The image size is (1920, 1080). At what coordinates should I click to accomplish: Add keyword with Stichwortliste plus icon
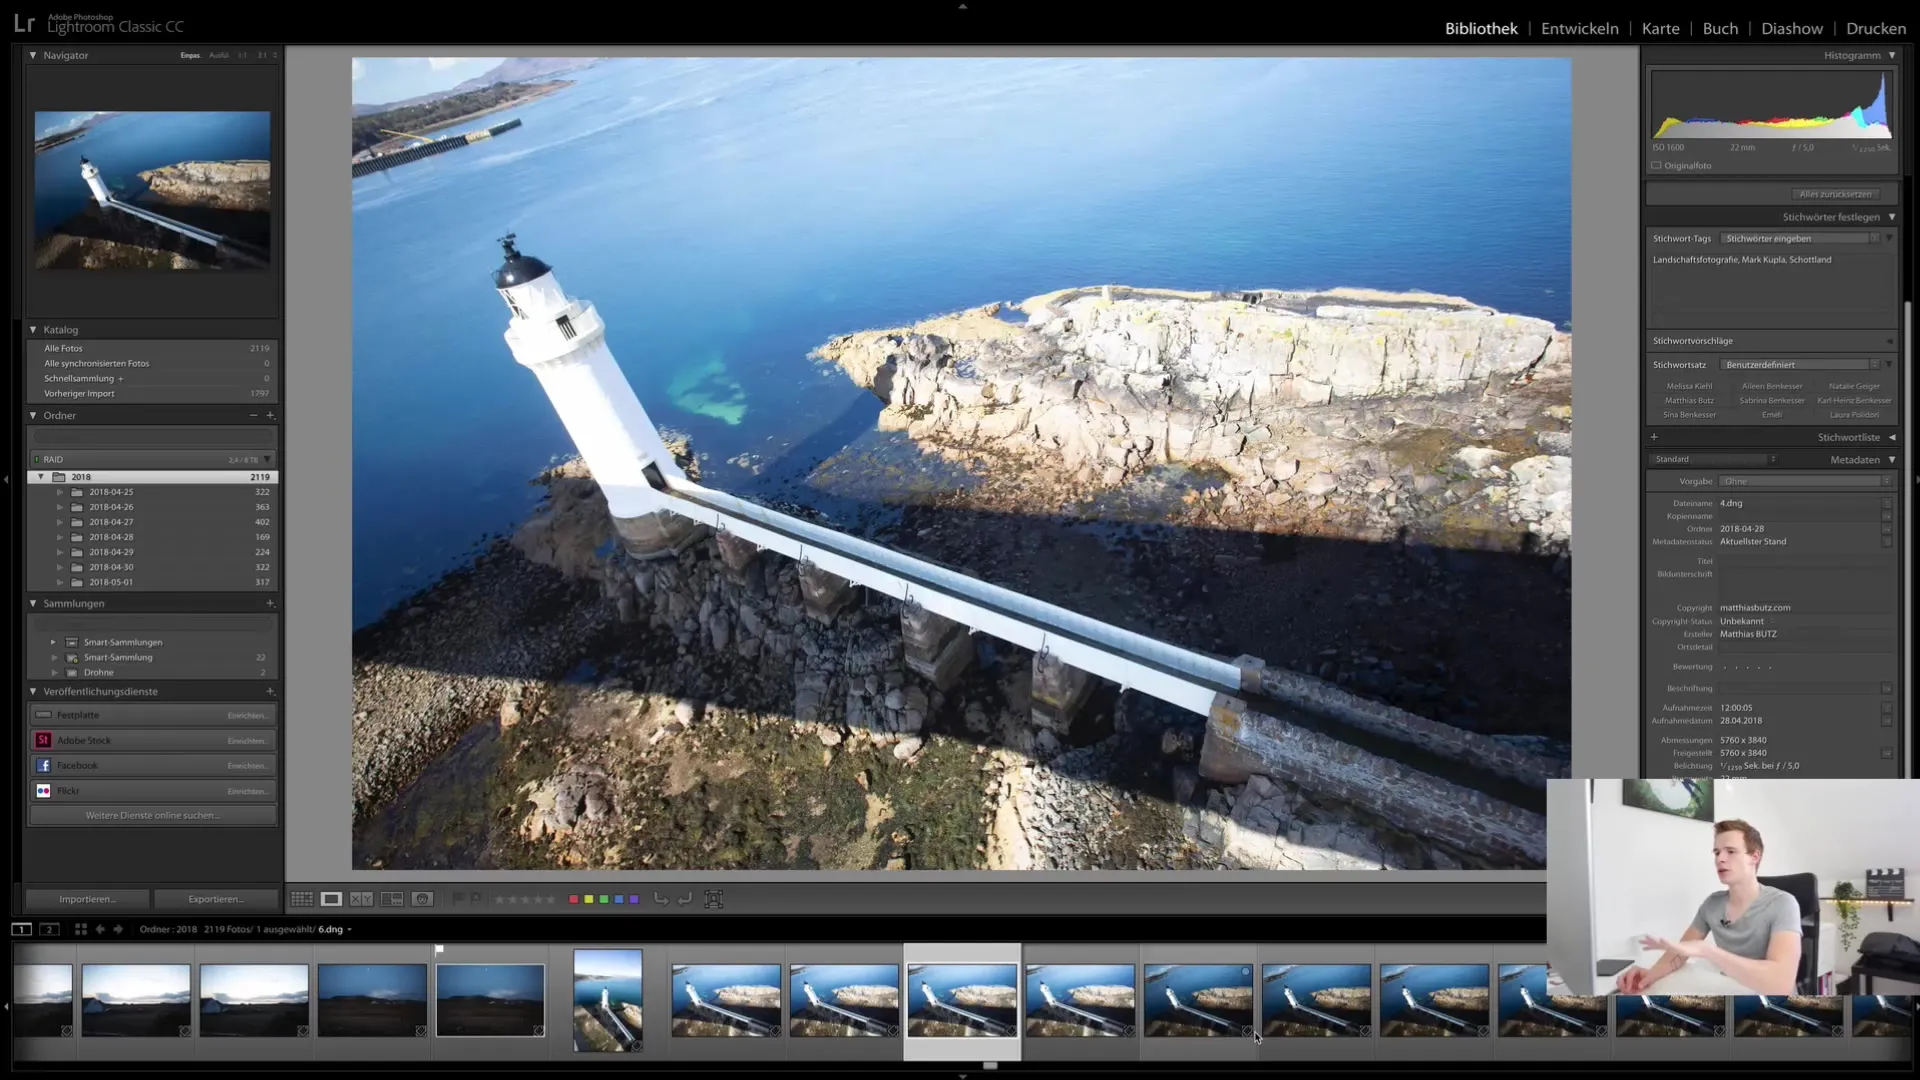click(1654, 437)
